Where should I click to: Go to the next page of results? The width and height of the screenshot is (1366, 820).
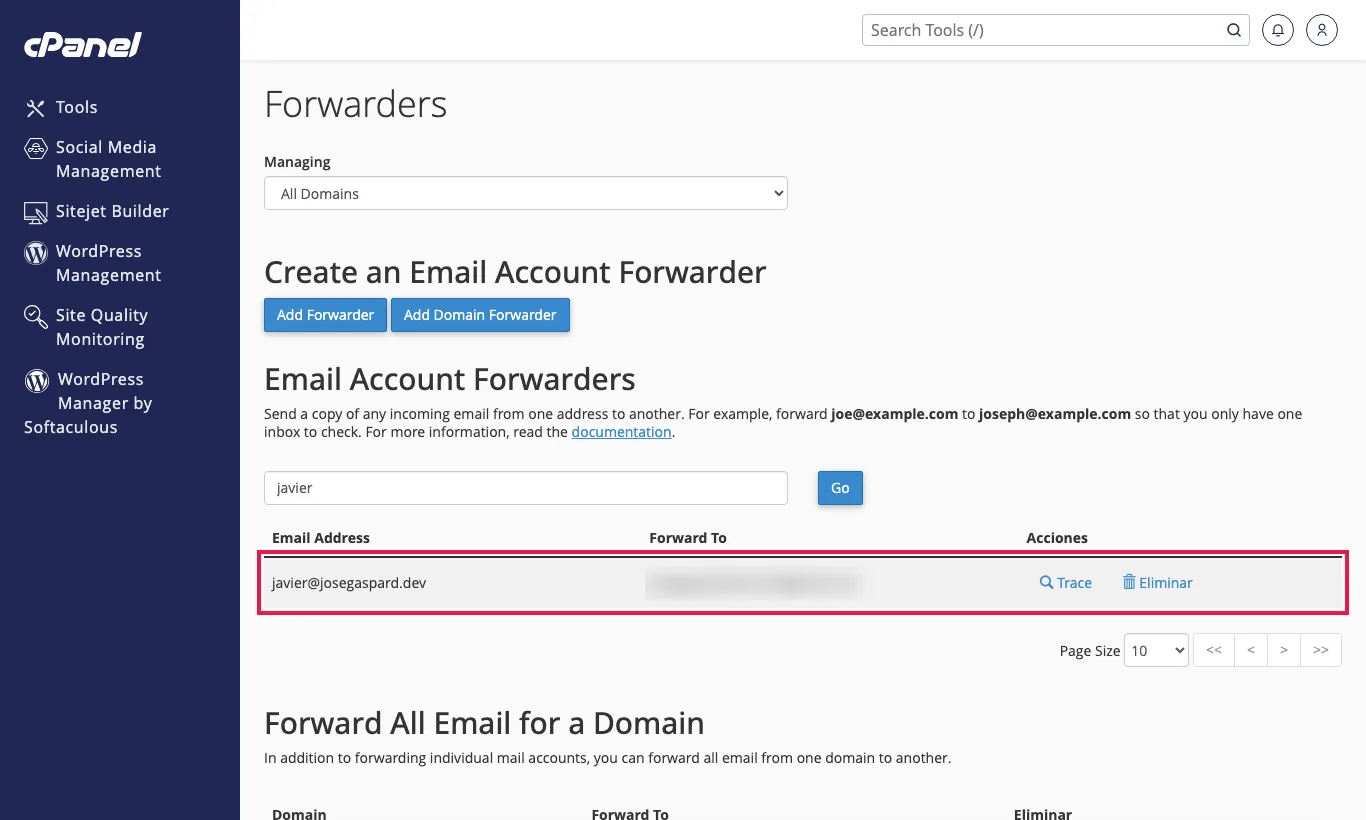pos(1283,650)
